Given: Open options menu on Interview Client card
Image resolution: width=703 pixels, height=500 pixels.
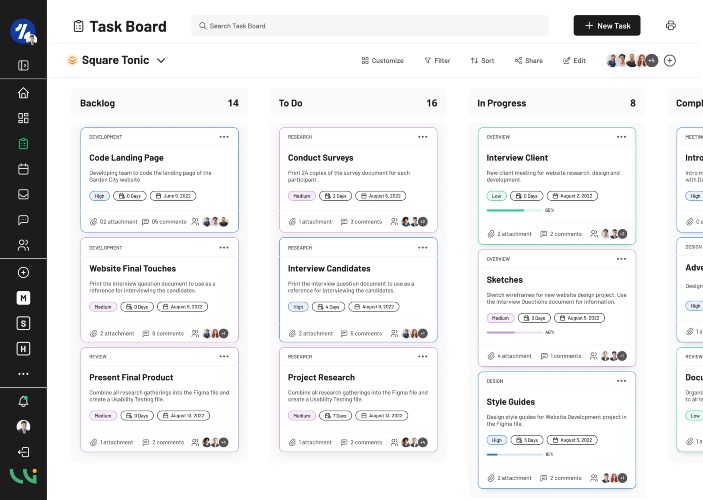Looking at the screenshot, I should click(x=621, y=137).
